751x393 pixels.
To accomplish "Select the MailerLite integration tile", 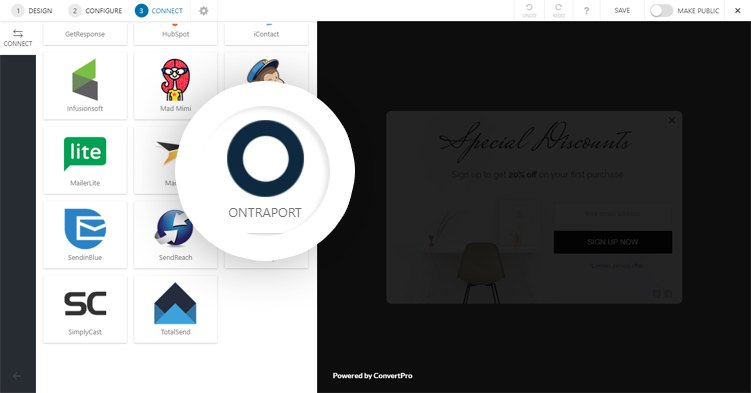I will click(85, 160).
